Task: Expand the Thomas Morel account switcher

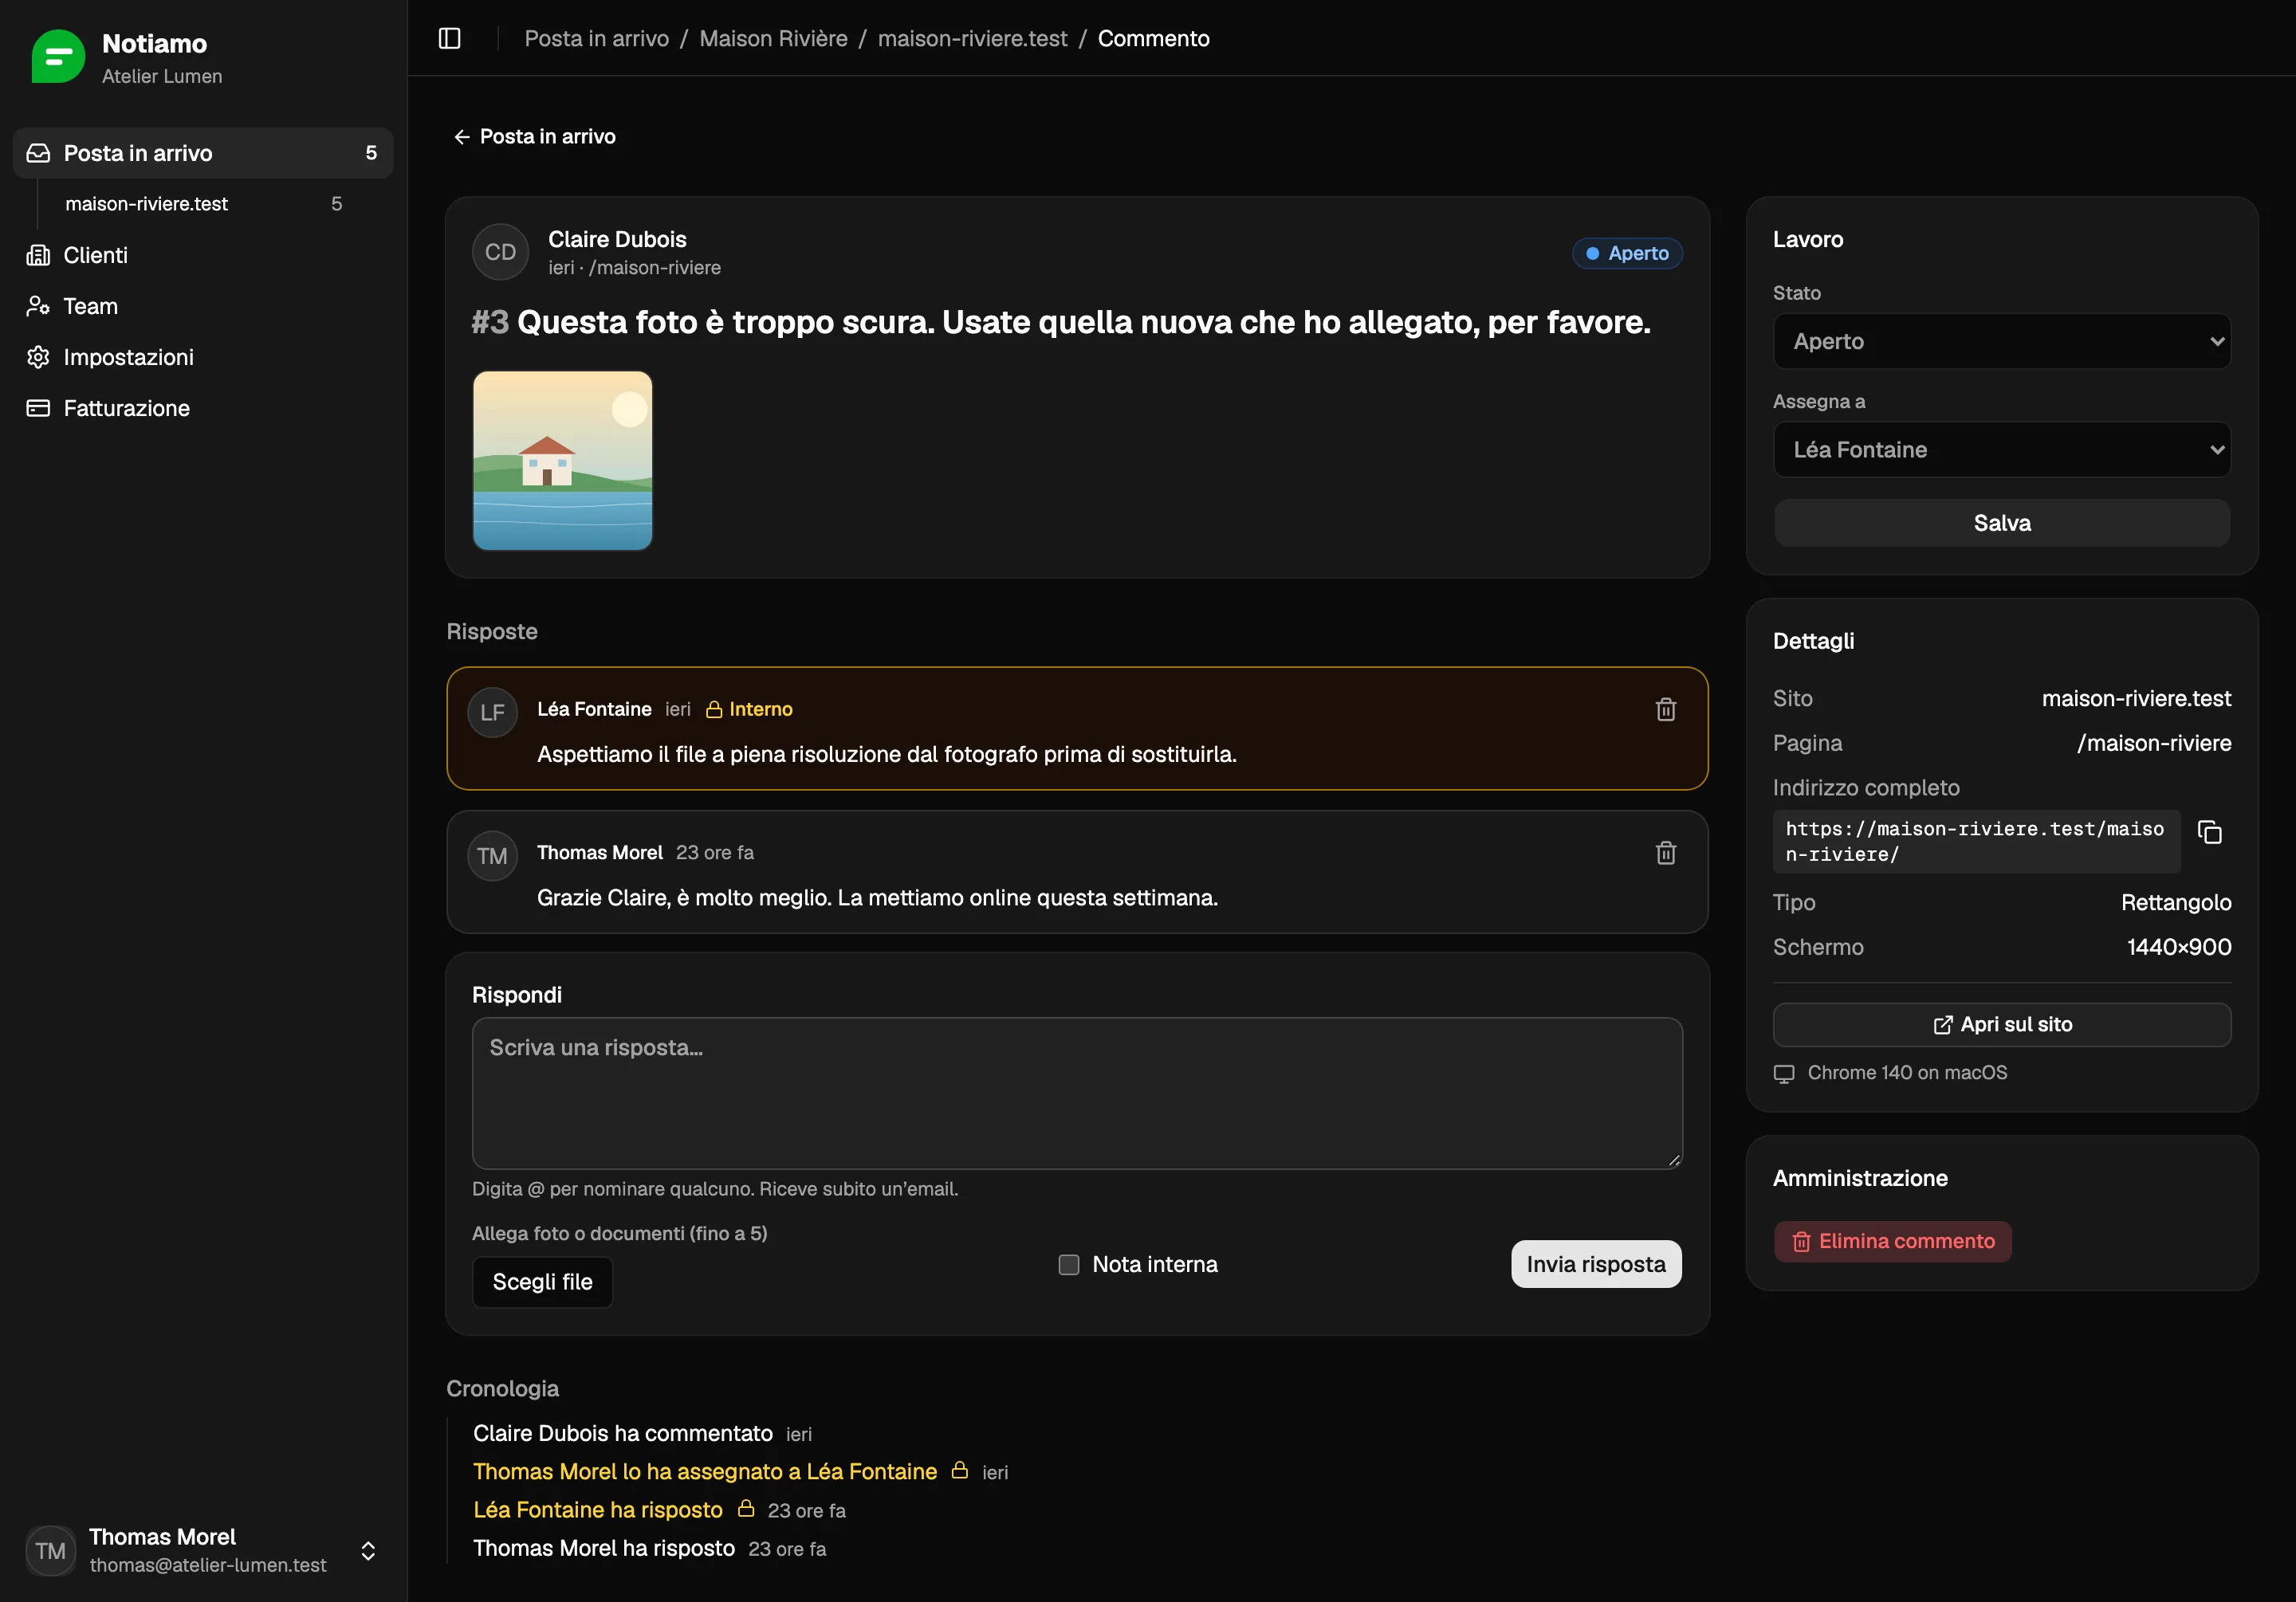Action: 203,1550
